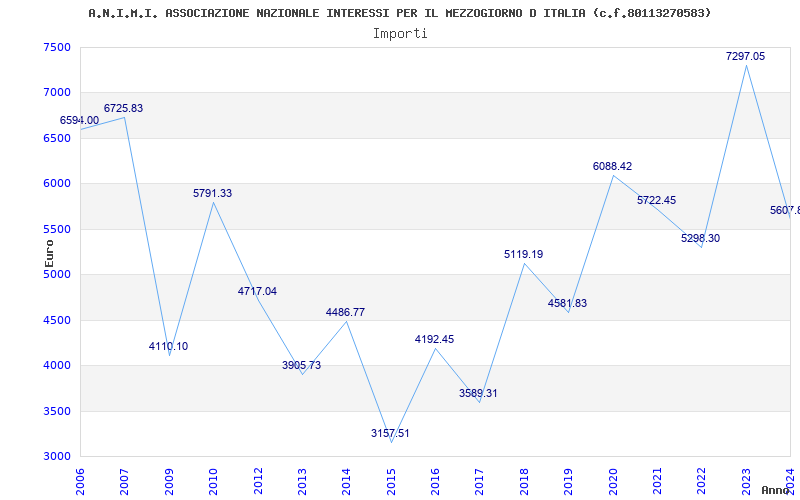Click the x-axis year label 2013
800x500 pixels.
click(302, 481)
